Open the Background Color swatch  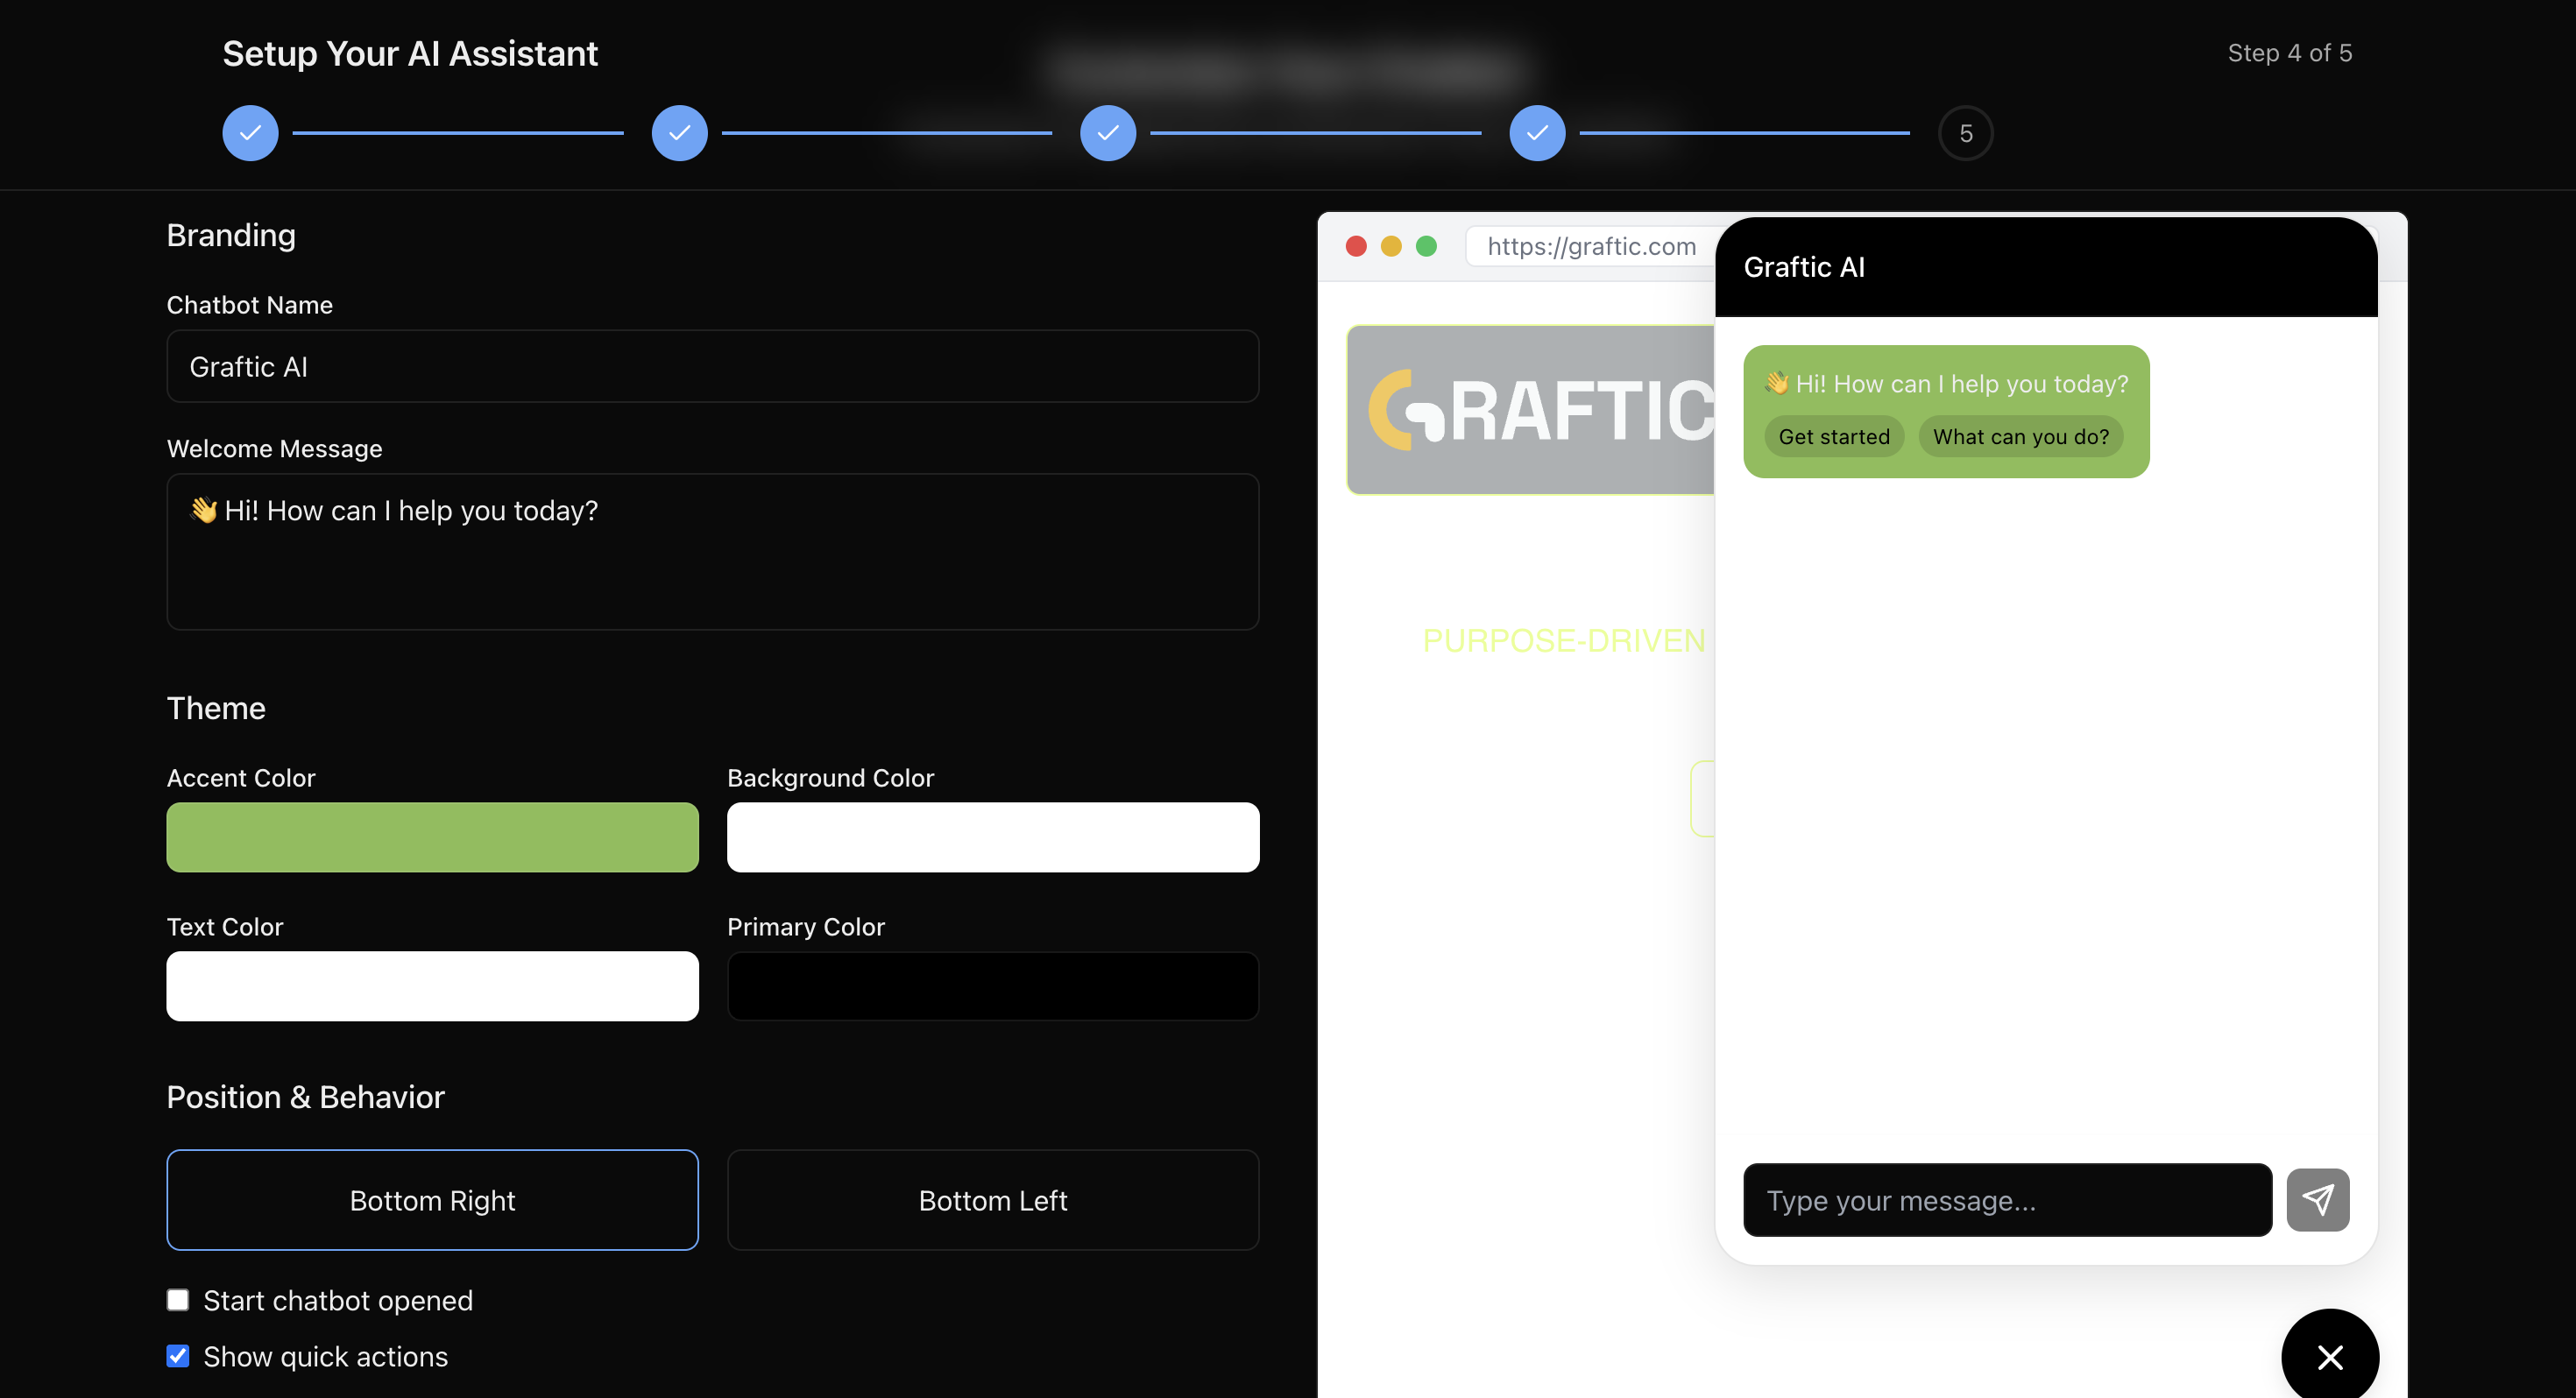coord(992,837)
